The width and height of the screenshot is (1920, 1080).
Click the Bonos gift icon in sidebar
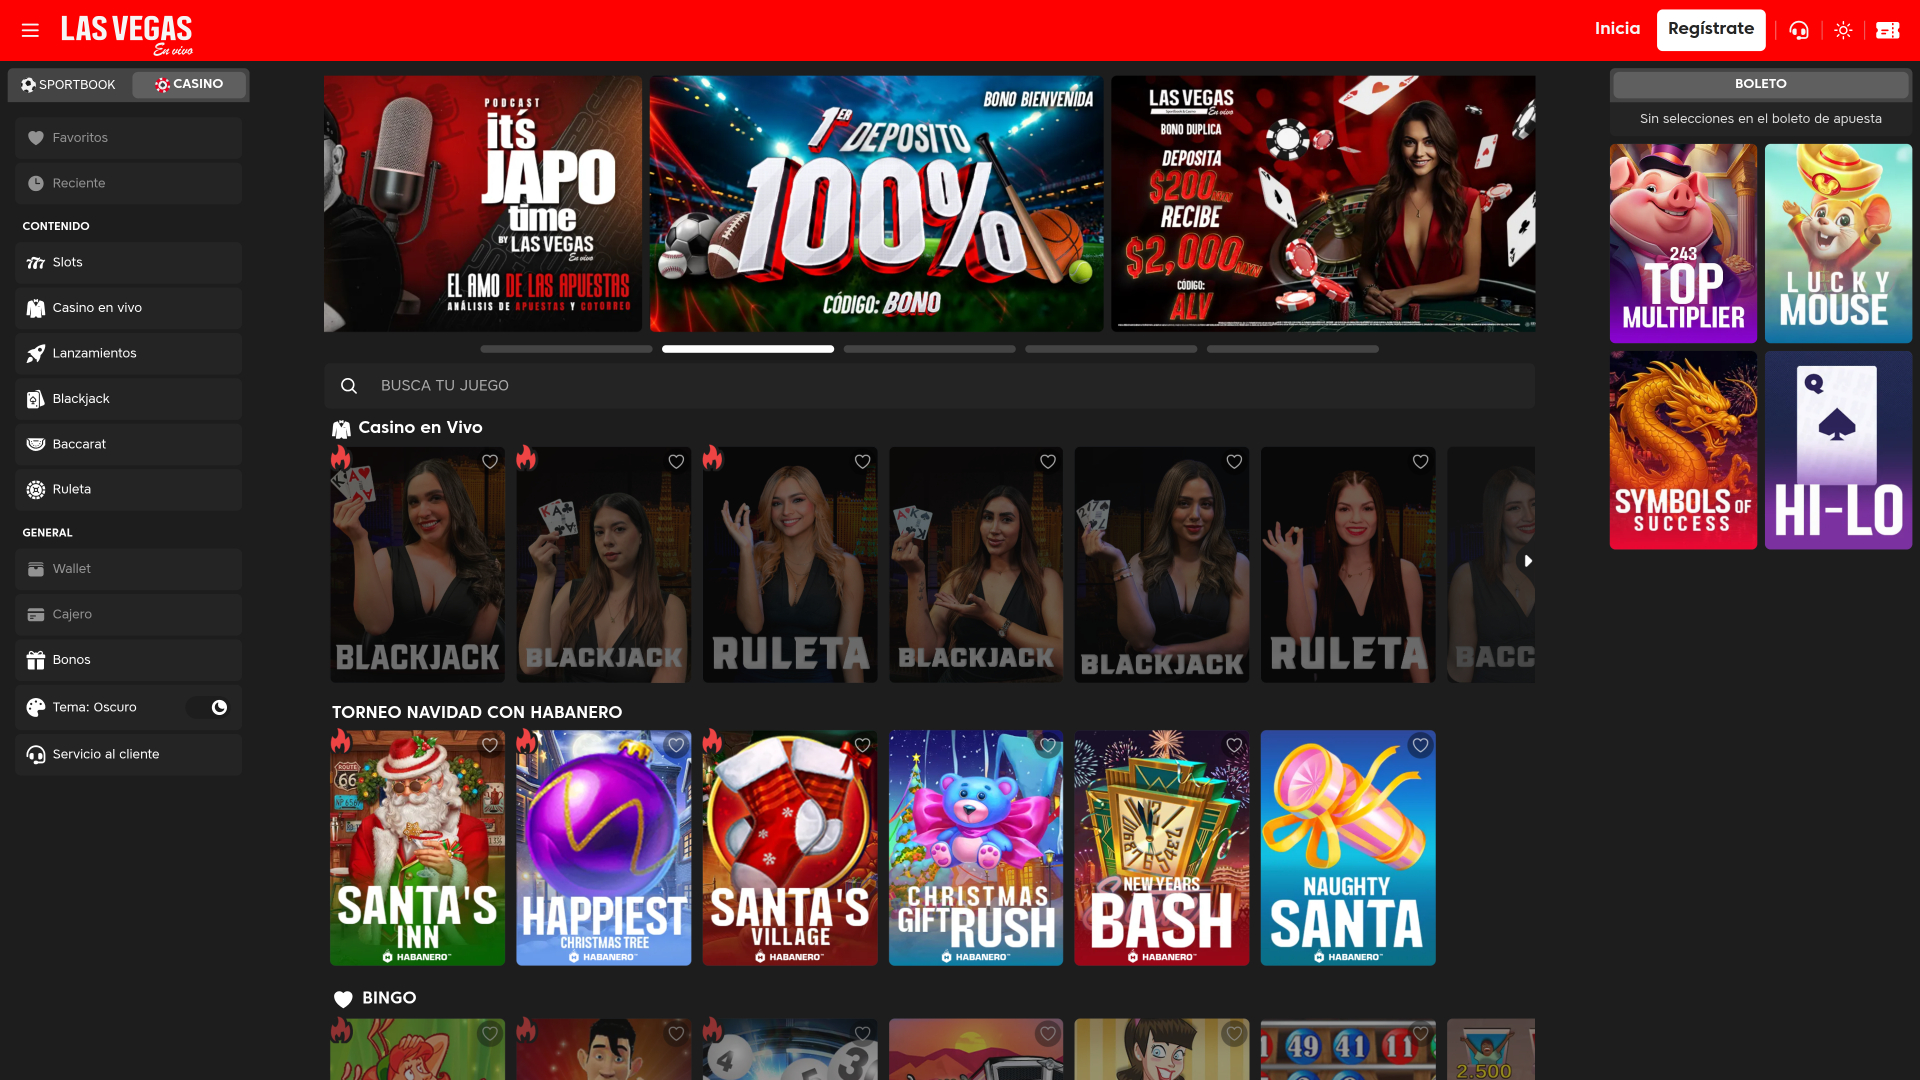point(36,660)
